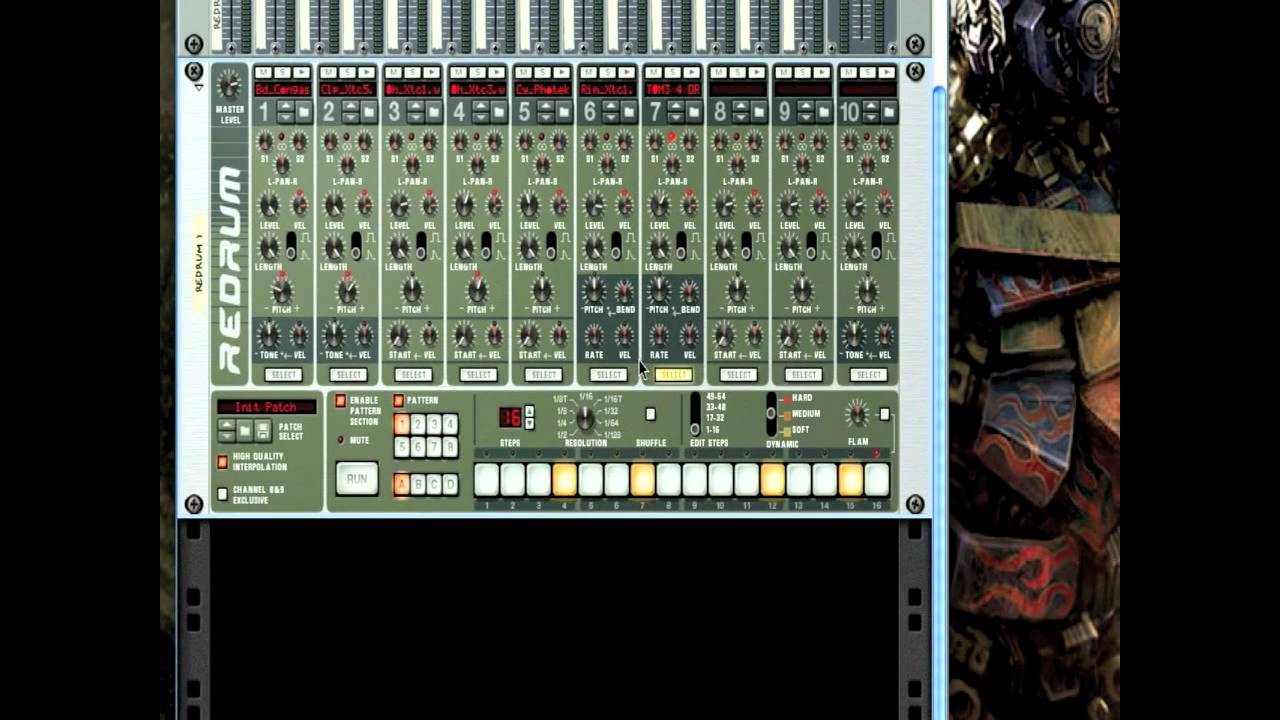Image resolution: width=1280 pixels, height=720 pixels.
Task: Click channel 1 decay/gate mode switch
Action: click(x=291, y=244)
